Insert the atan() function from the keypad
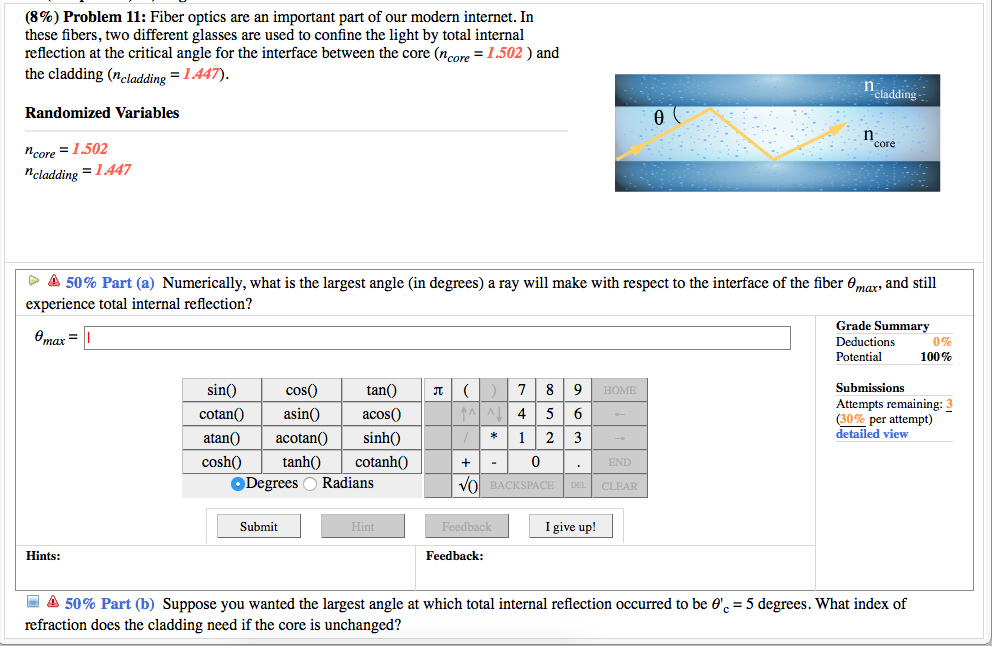The height and width of the screenshot is (646, 992). [221, 437]
